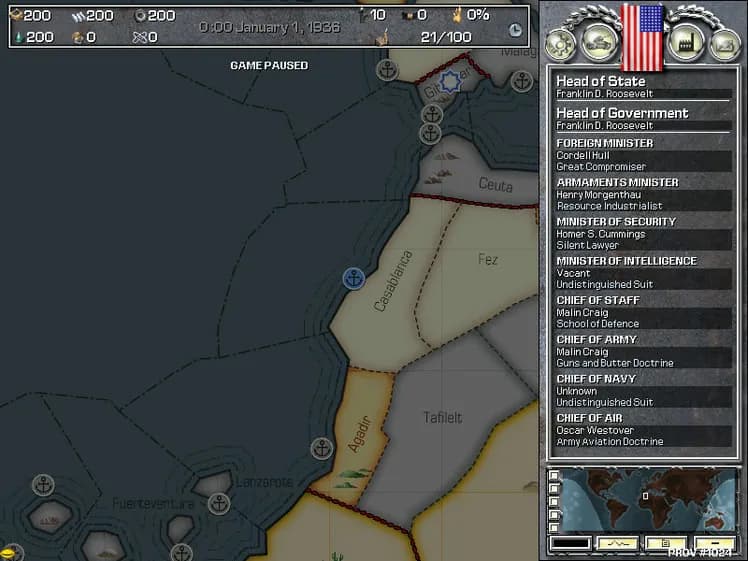Select the Ceuta province on the map

tap(496, 185)
